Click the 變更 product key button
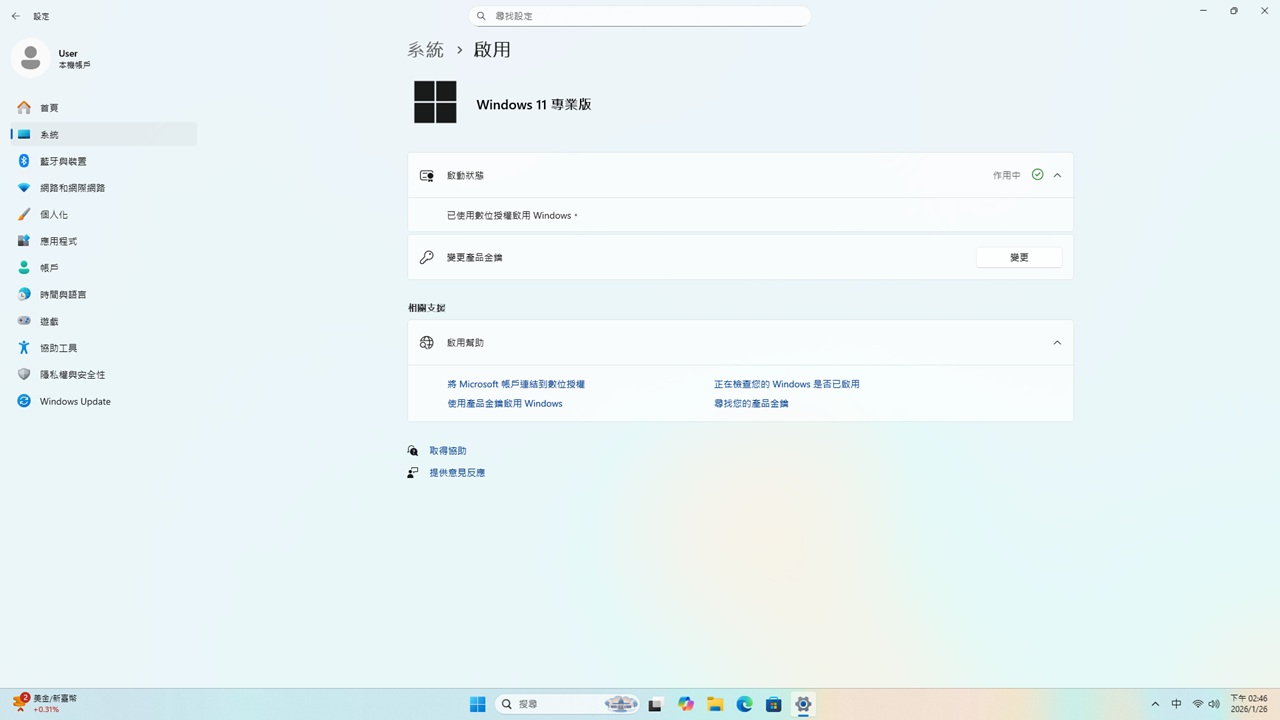The width and height of the screenshot is (1280, 720). click(1019, 258)
